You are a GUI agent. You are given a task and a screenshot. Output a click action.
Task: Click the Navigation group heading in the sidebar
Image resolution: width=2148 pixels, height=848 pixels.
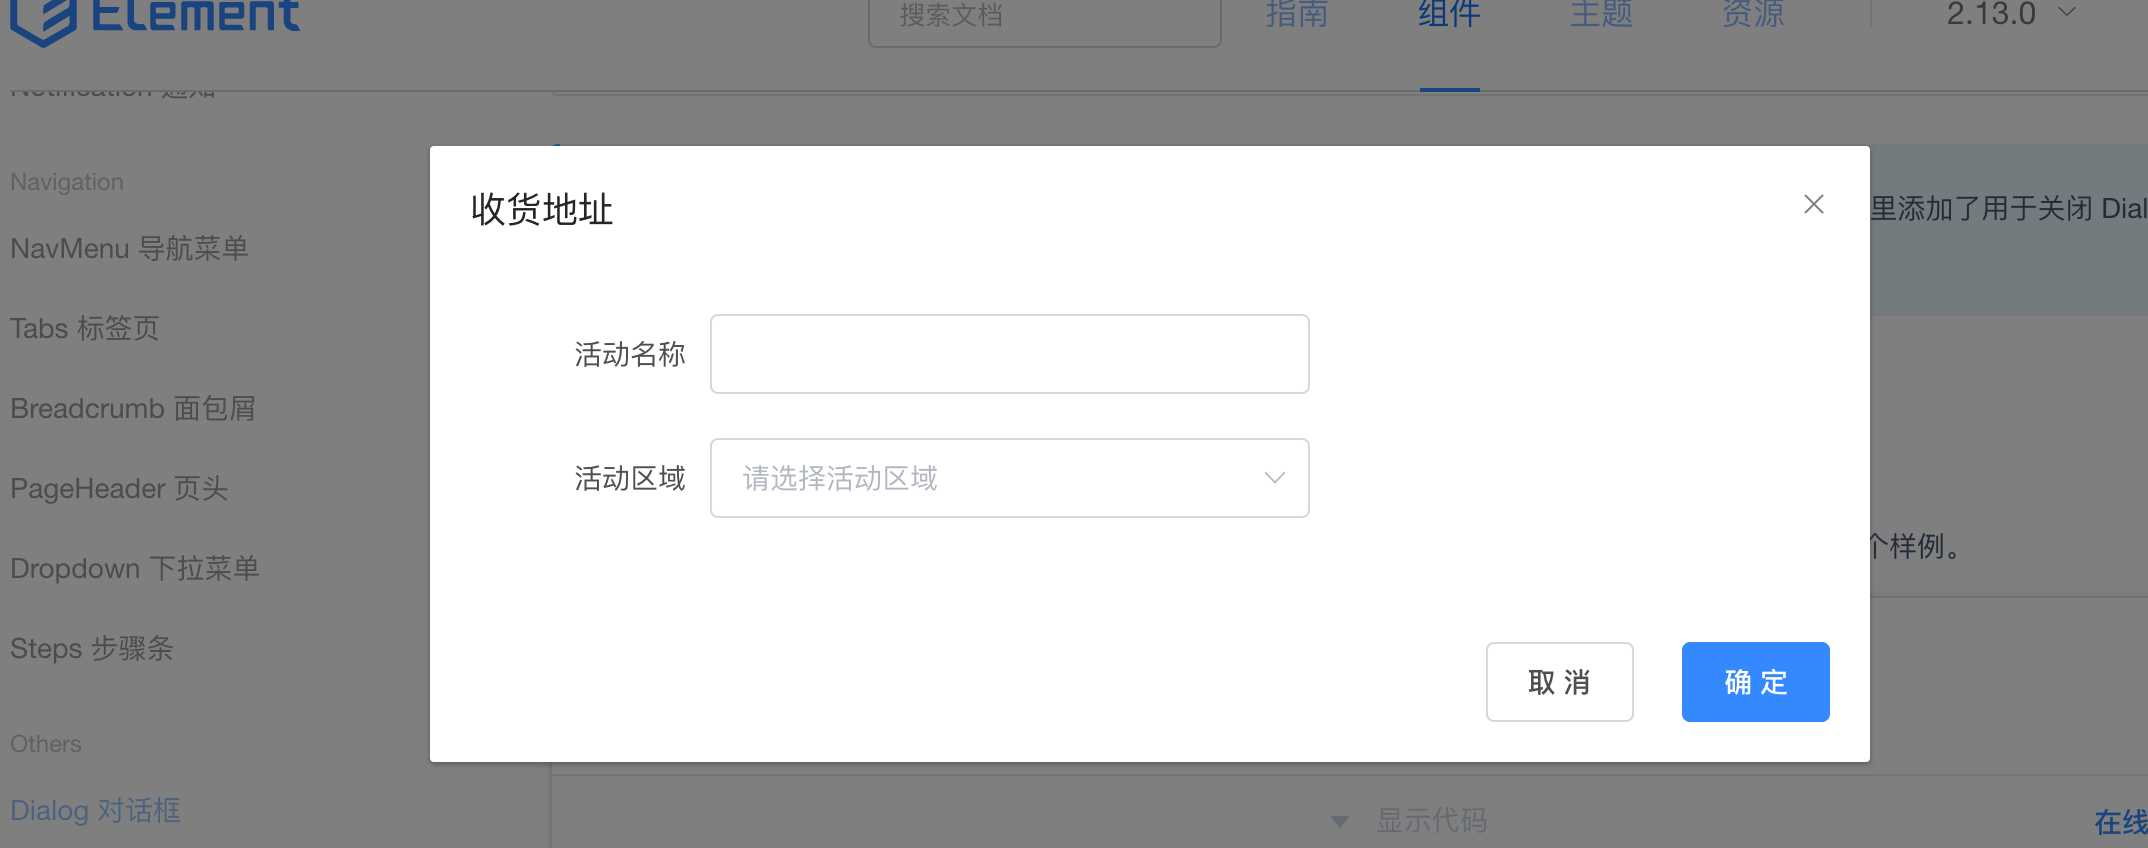coord(67,182)
